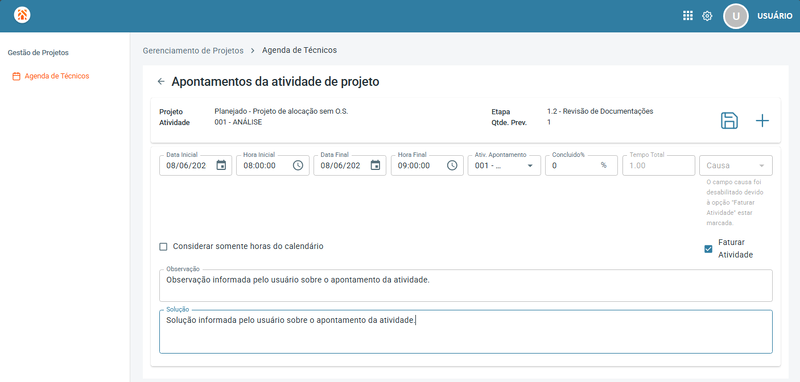Open the disabled Causa dropdown

pyautogui.click(x=736, y=165)
